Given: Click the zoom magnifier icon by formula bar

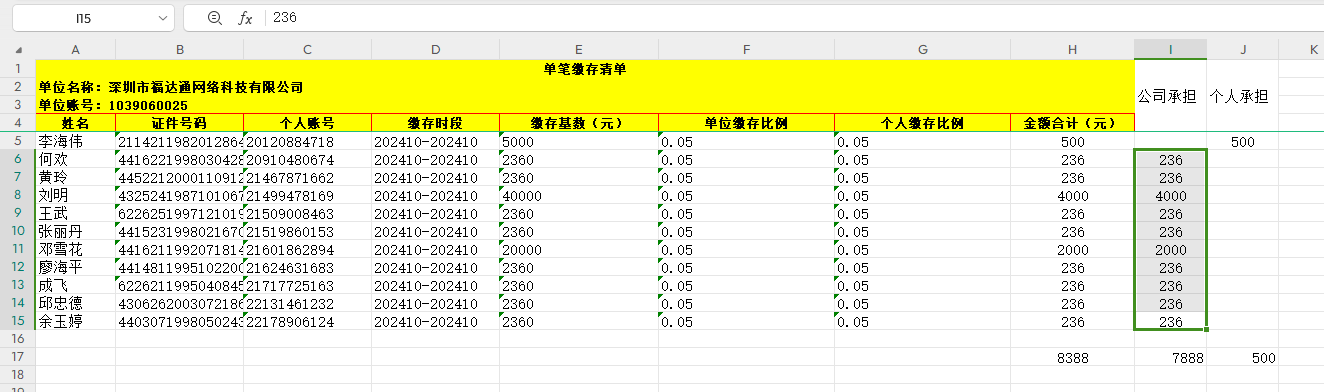Looking at the screenshot, I should point(214,18).
